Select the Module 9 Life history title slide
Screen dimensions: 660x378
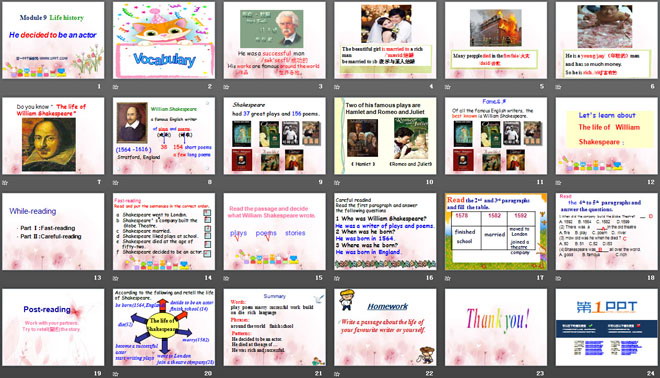click(x=53, y=40)
